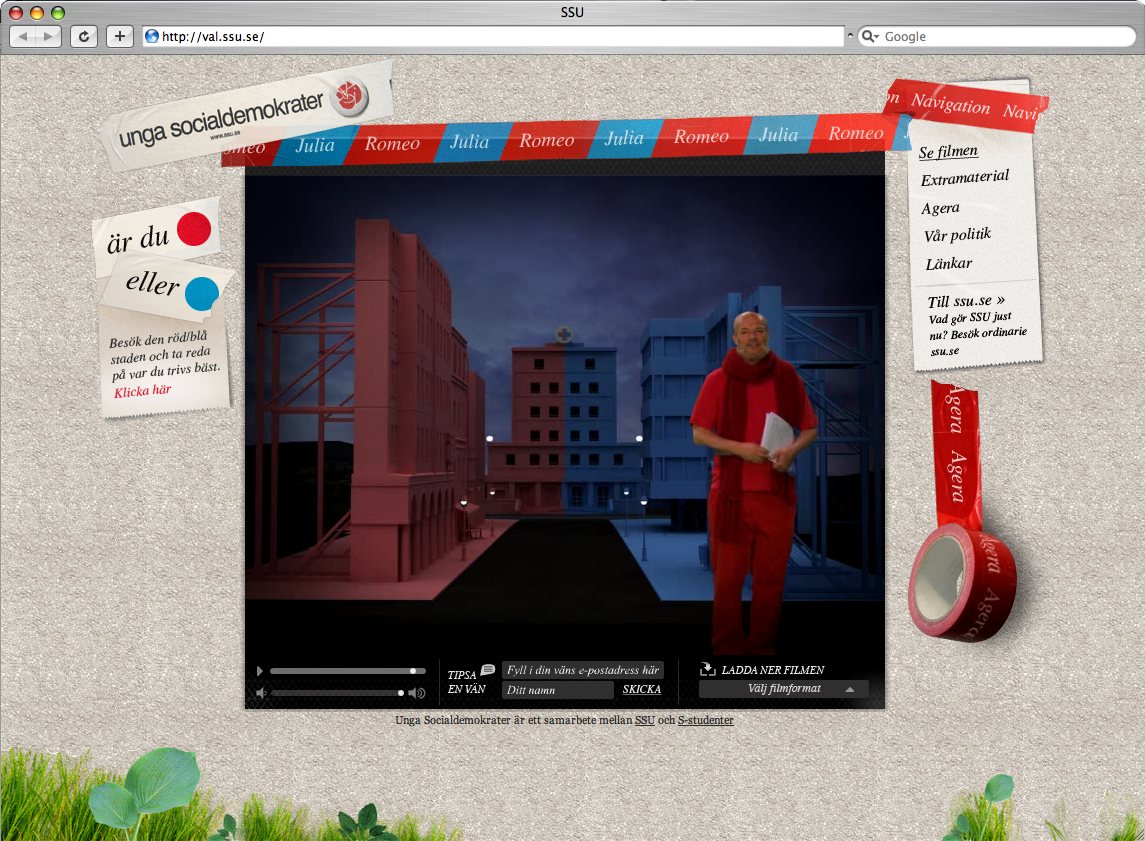The image size is (1145, 841).
Task: Open 'Extramaterial' navigation item
Action: pyautogui.click(x=965, y=177)
